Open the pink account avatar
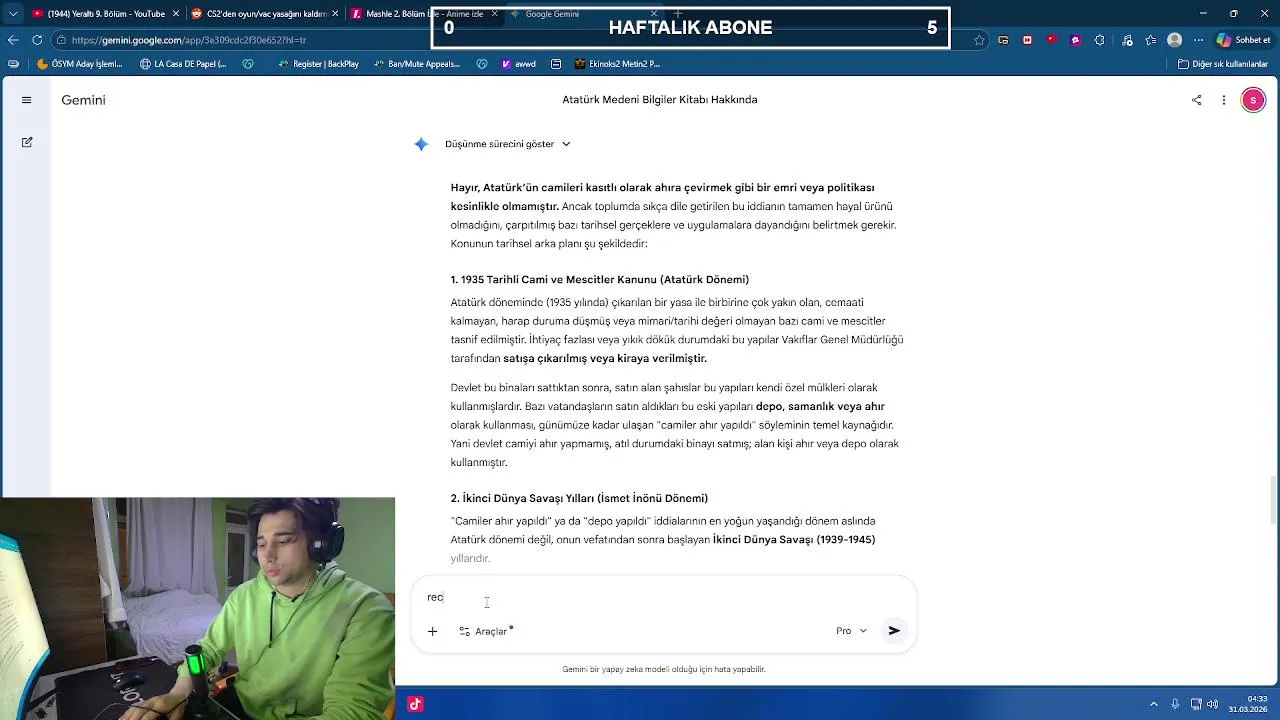1280x720 pixels. [x=1253, y=100]
